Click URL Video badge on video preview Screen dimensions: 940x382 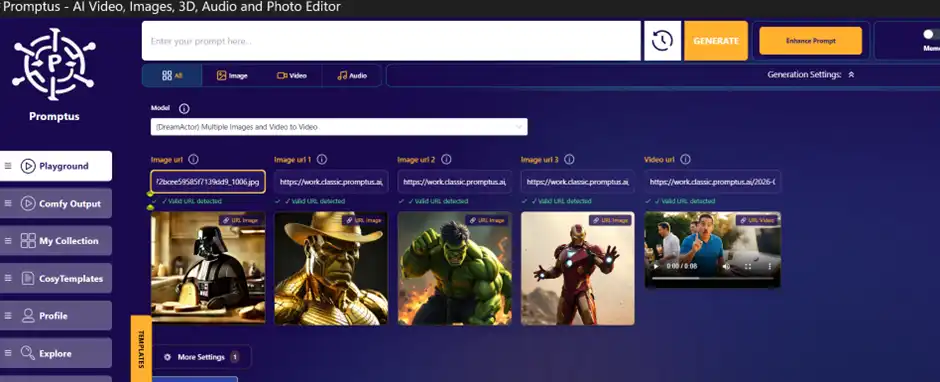tap(757, 220)
